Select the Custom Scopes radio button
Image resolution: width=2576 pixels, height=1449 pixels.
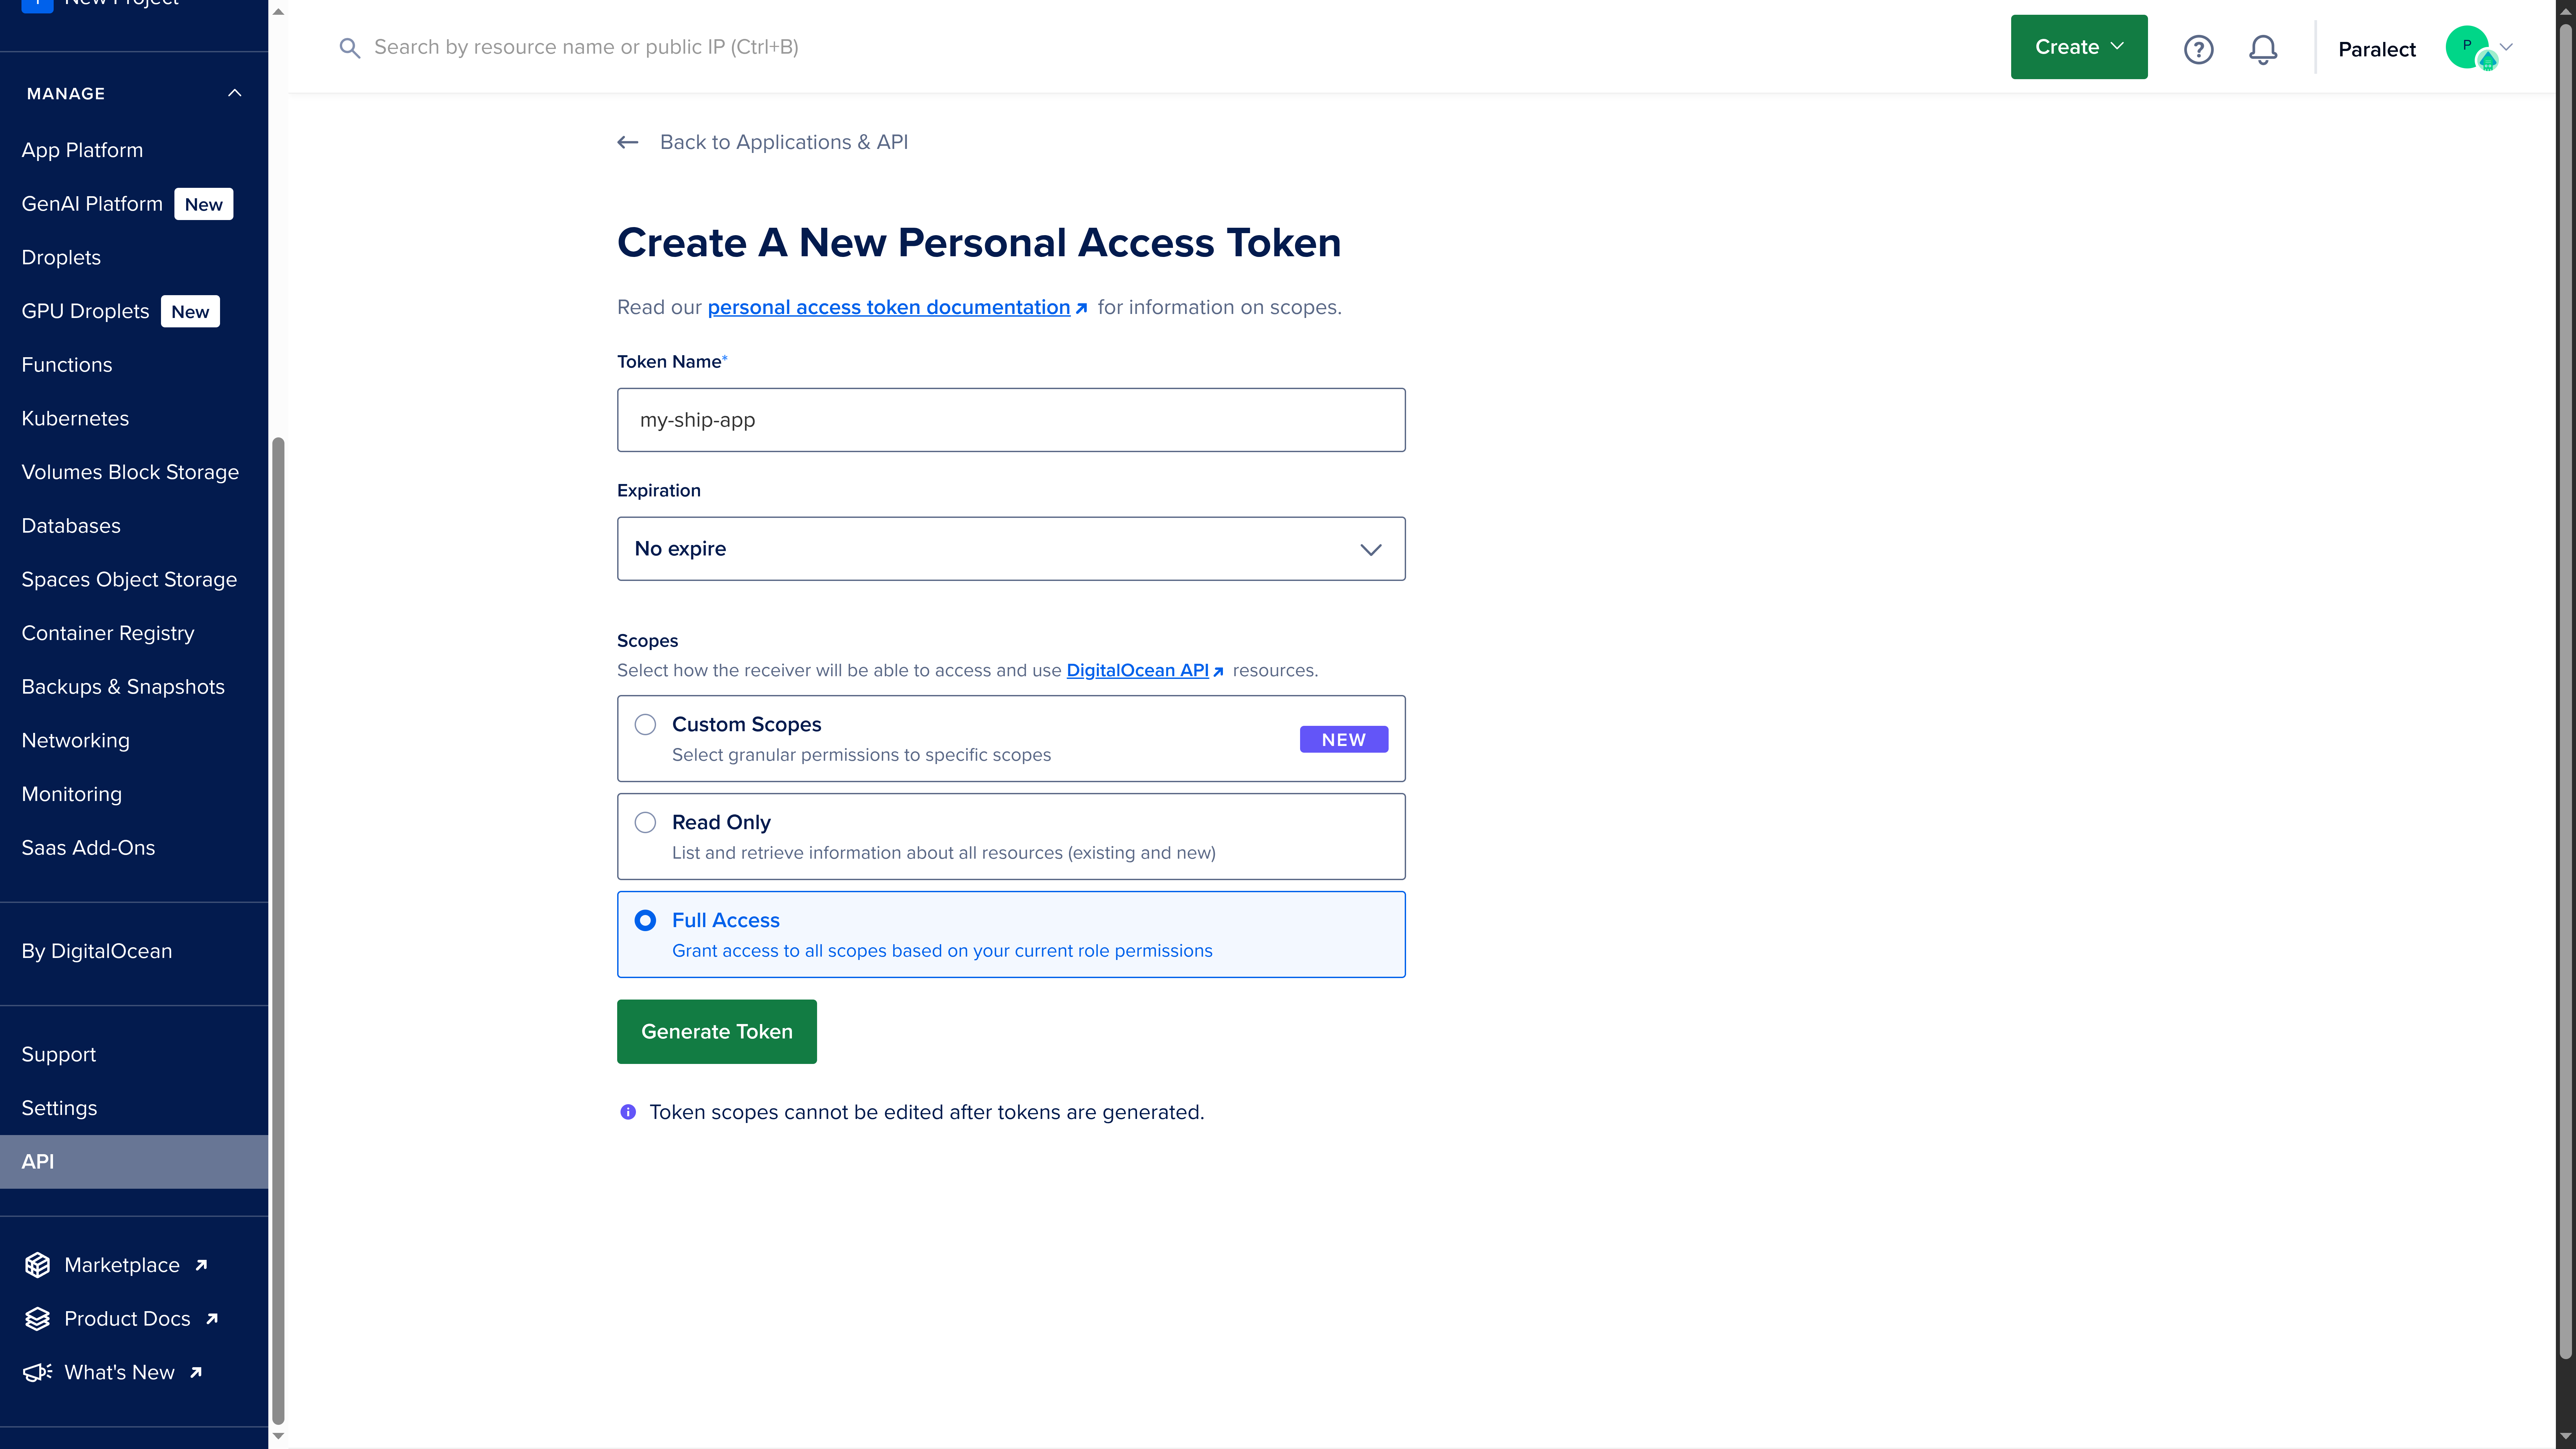(x=645, y=724)
